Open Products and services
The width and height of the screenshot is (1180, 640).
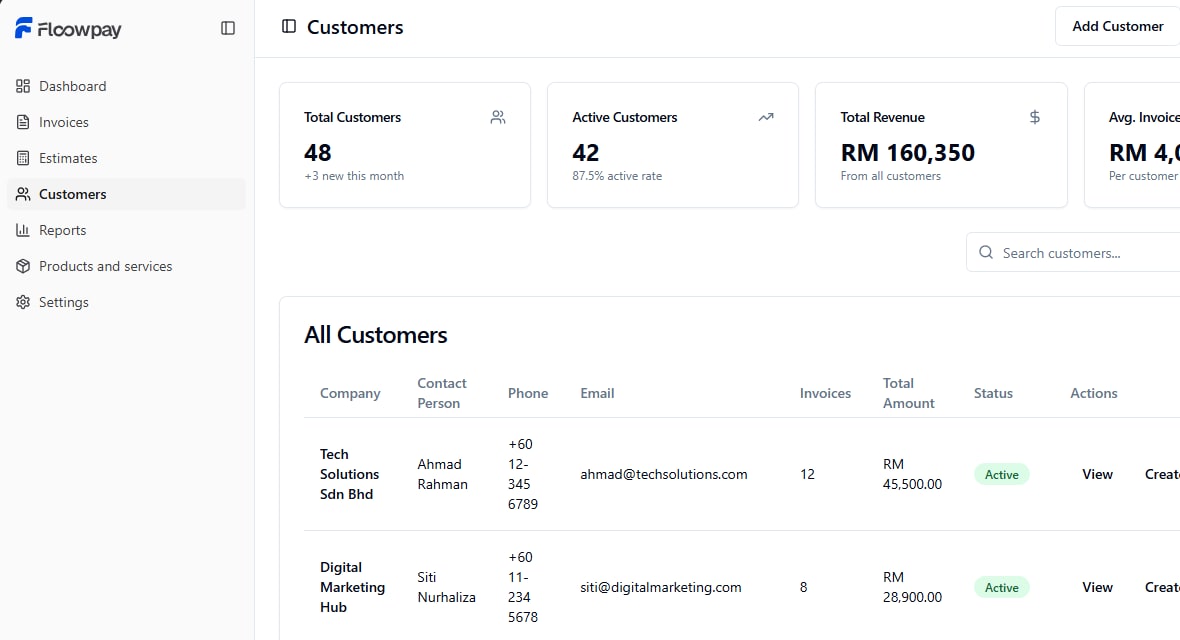pyautogui.click(x=126, y=266)
